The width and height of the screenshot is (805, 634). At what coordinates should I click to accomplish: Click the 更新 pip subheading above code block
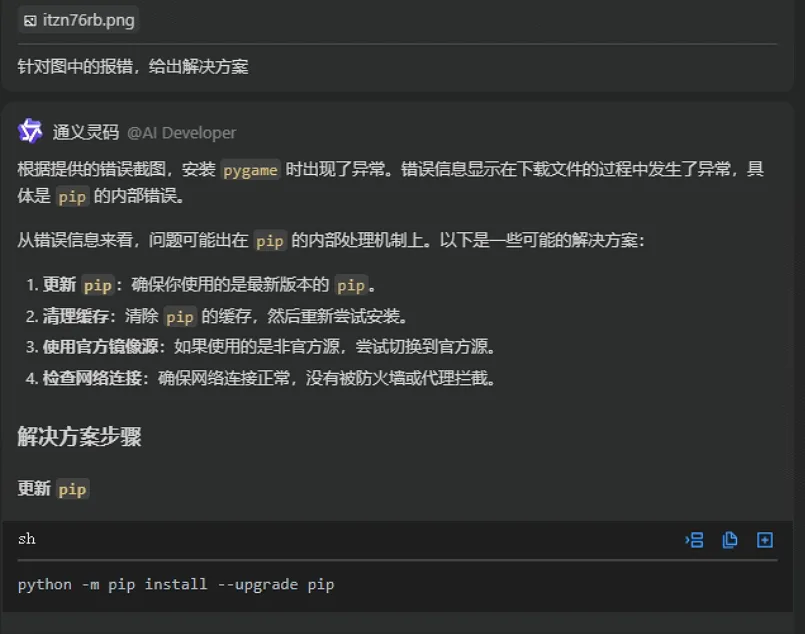point(53,489)
